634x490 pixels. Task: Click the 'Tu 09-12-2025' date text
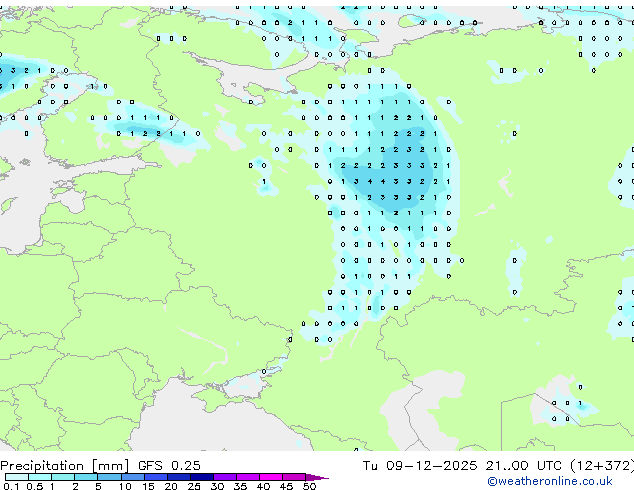[420, 465]
